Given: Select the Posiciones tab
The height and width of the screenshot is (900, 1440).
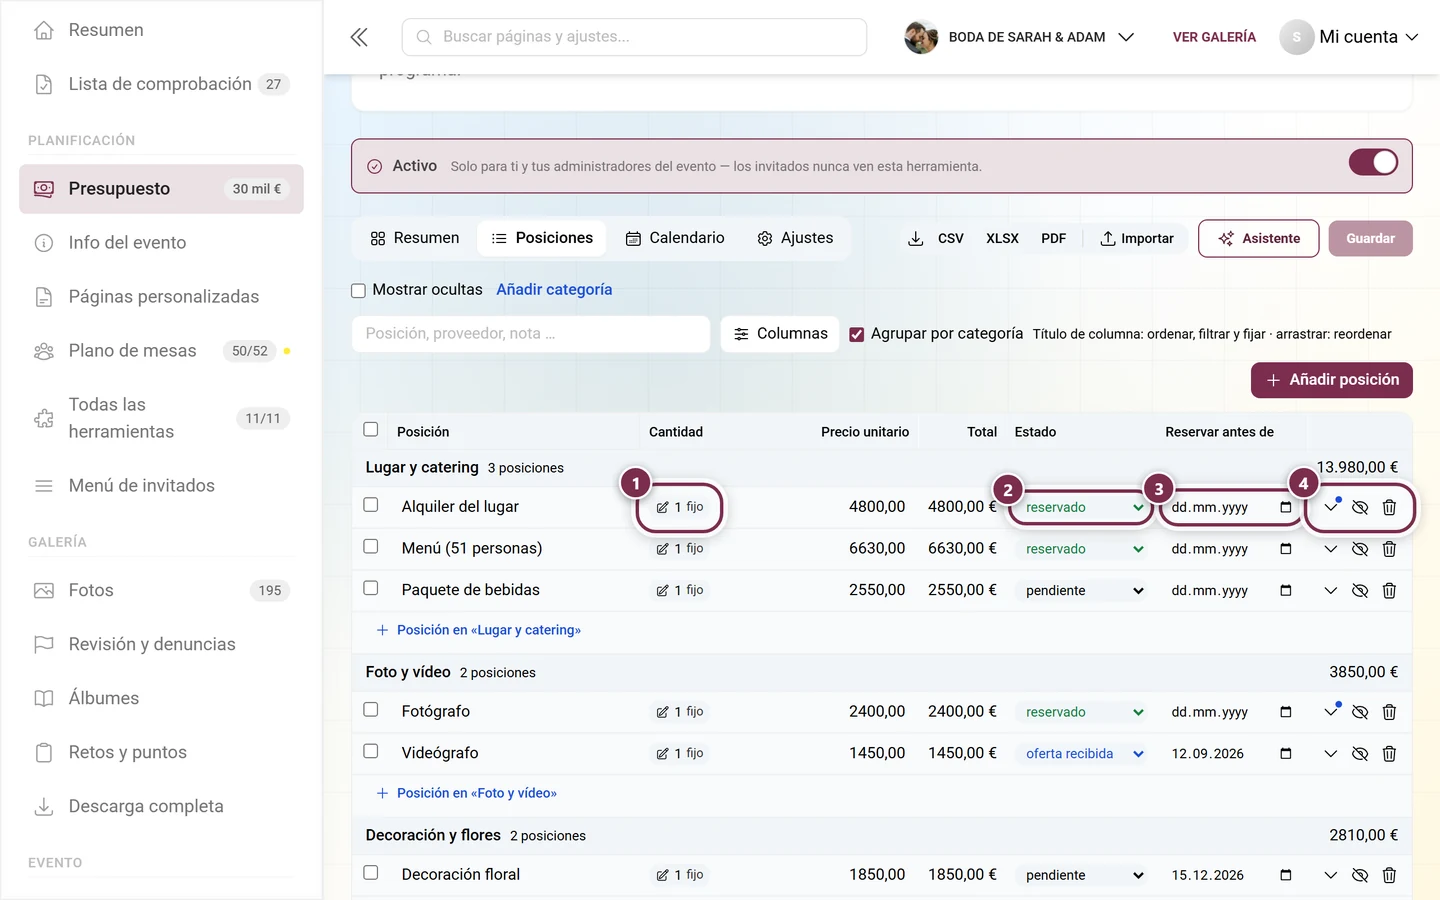Looking at the screenshot, I should click(542, 238).
